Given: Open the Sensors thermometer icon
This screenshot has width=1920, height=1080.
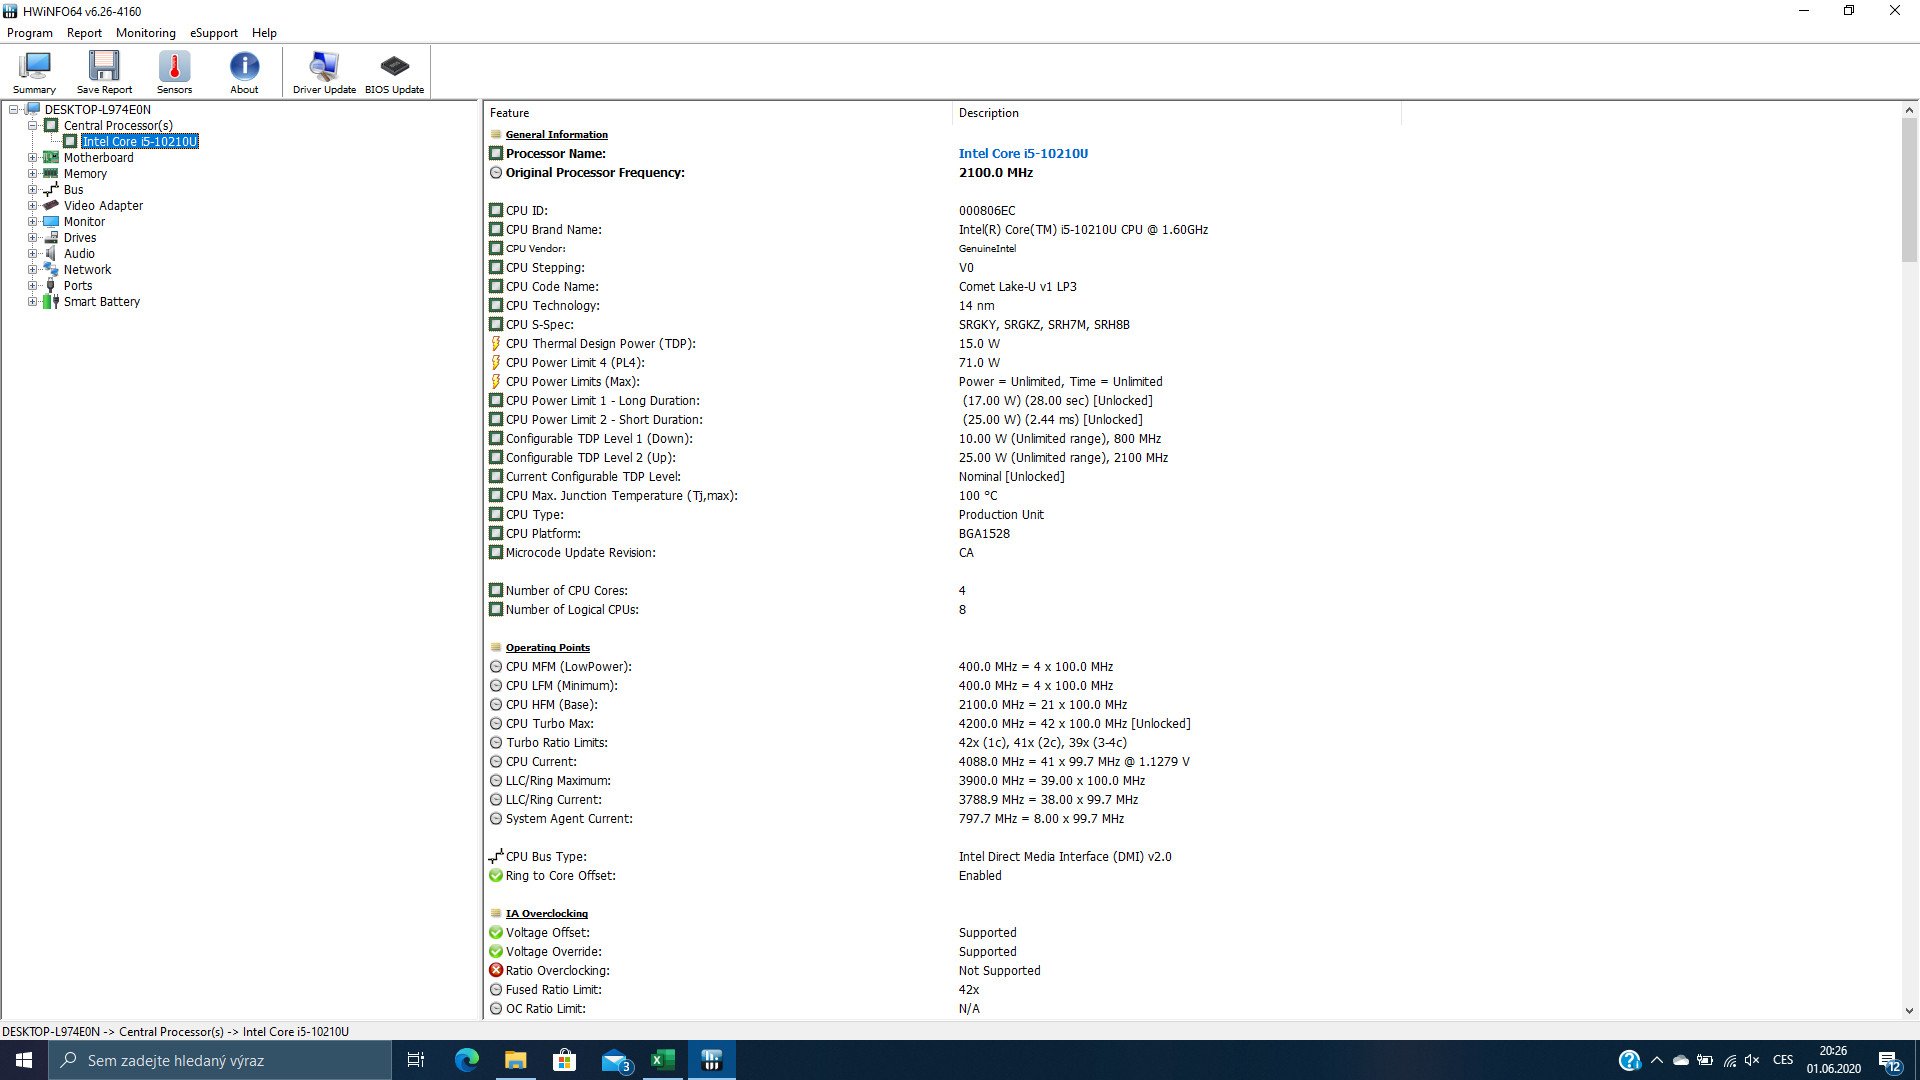Looking at the screenshot, I should pos(174,72).
